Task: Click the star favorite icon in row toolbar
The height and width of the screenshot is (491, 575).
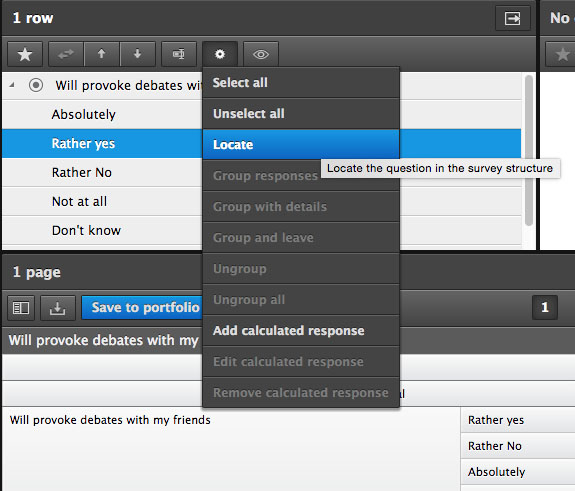Action: (x=25, y=54)
